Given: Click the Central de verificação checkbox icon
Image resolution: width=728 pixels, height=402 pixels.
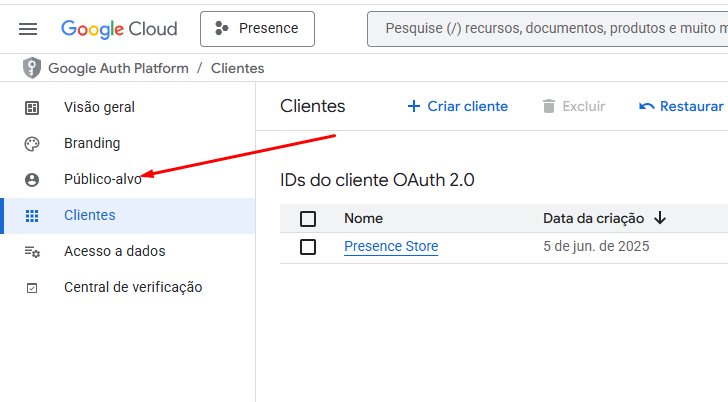Looking at the screenshot, I should pos(32,288).
